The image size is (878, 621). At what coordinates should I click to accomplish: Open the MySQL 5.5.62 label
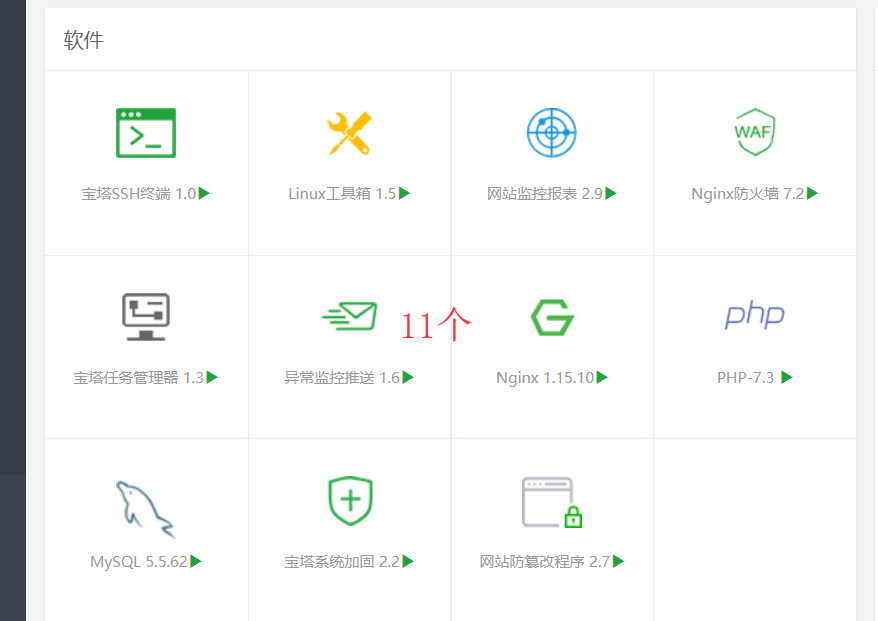click(139, 562)
